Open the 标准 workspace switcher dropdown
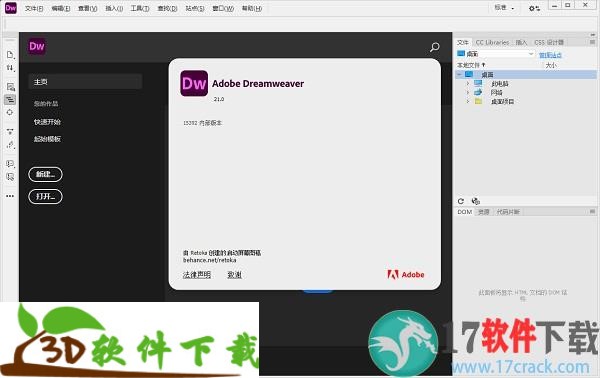600x378 pixels. (505, 8)
